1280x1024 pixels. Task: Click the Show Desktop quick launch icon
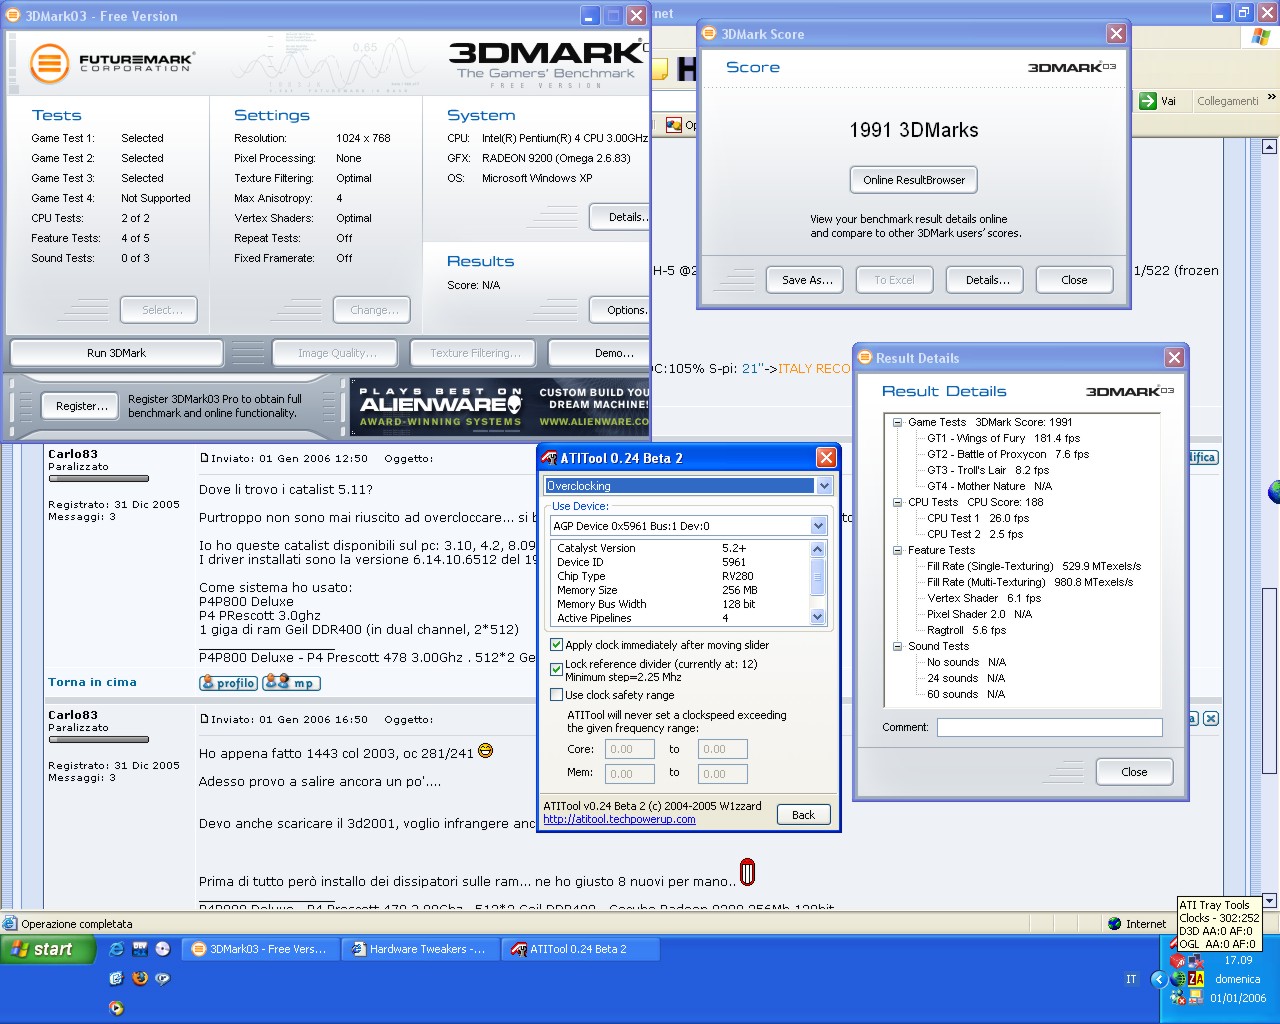(x=116, y=978)
